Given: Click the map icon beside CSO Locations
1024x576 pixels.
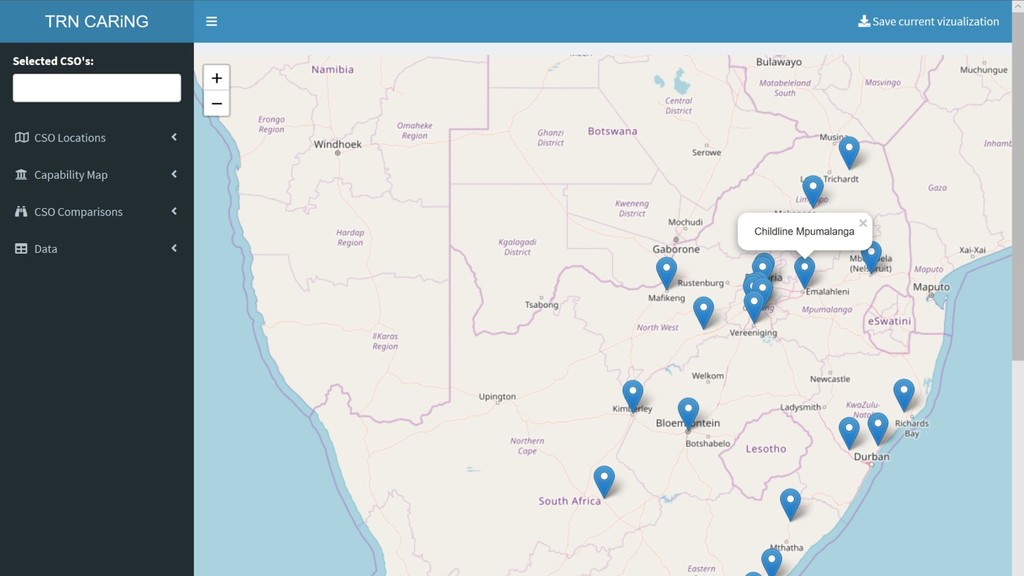Looking at the screenshot, I should coord(22,137).
